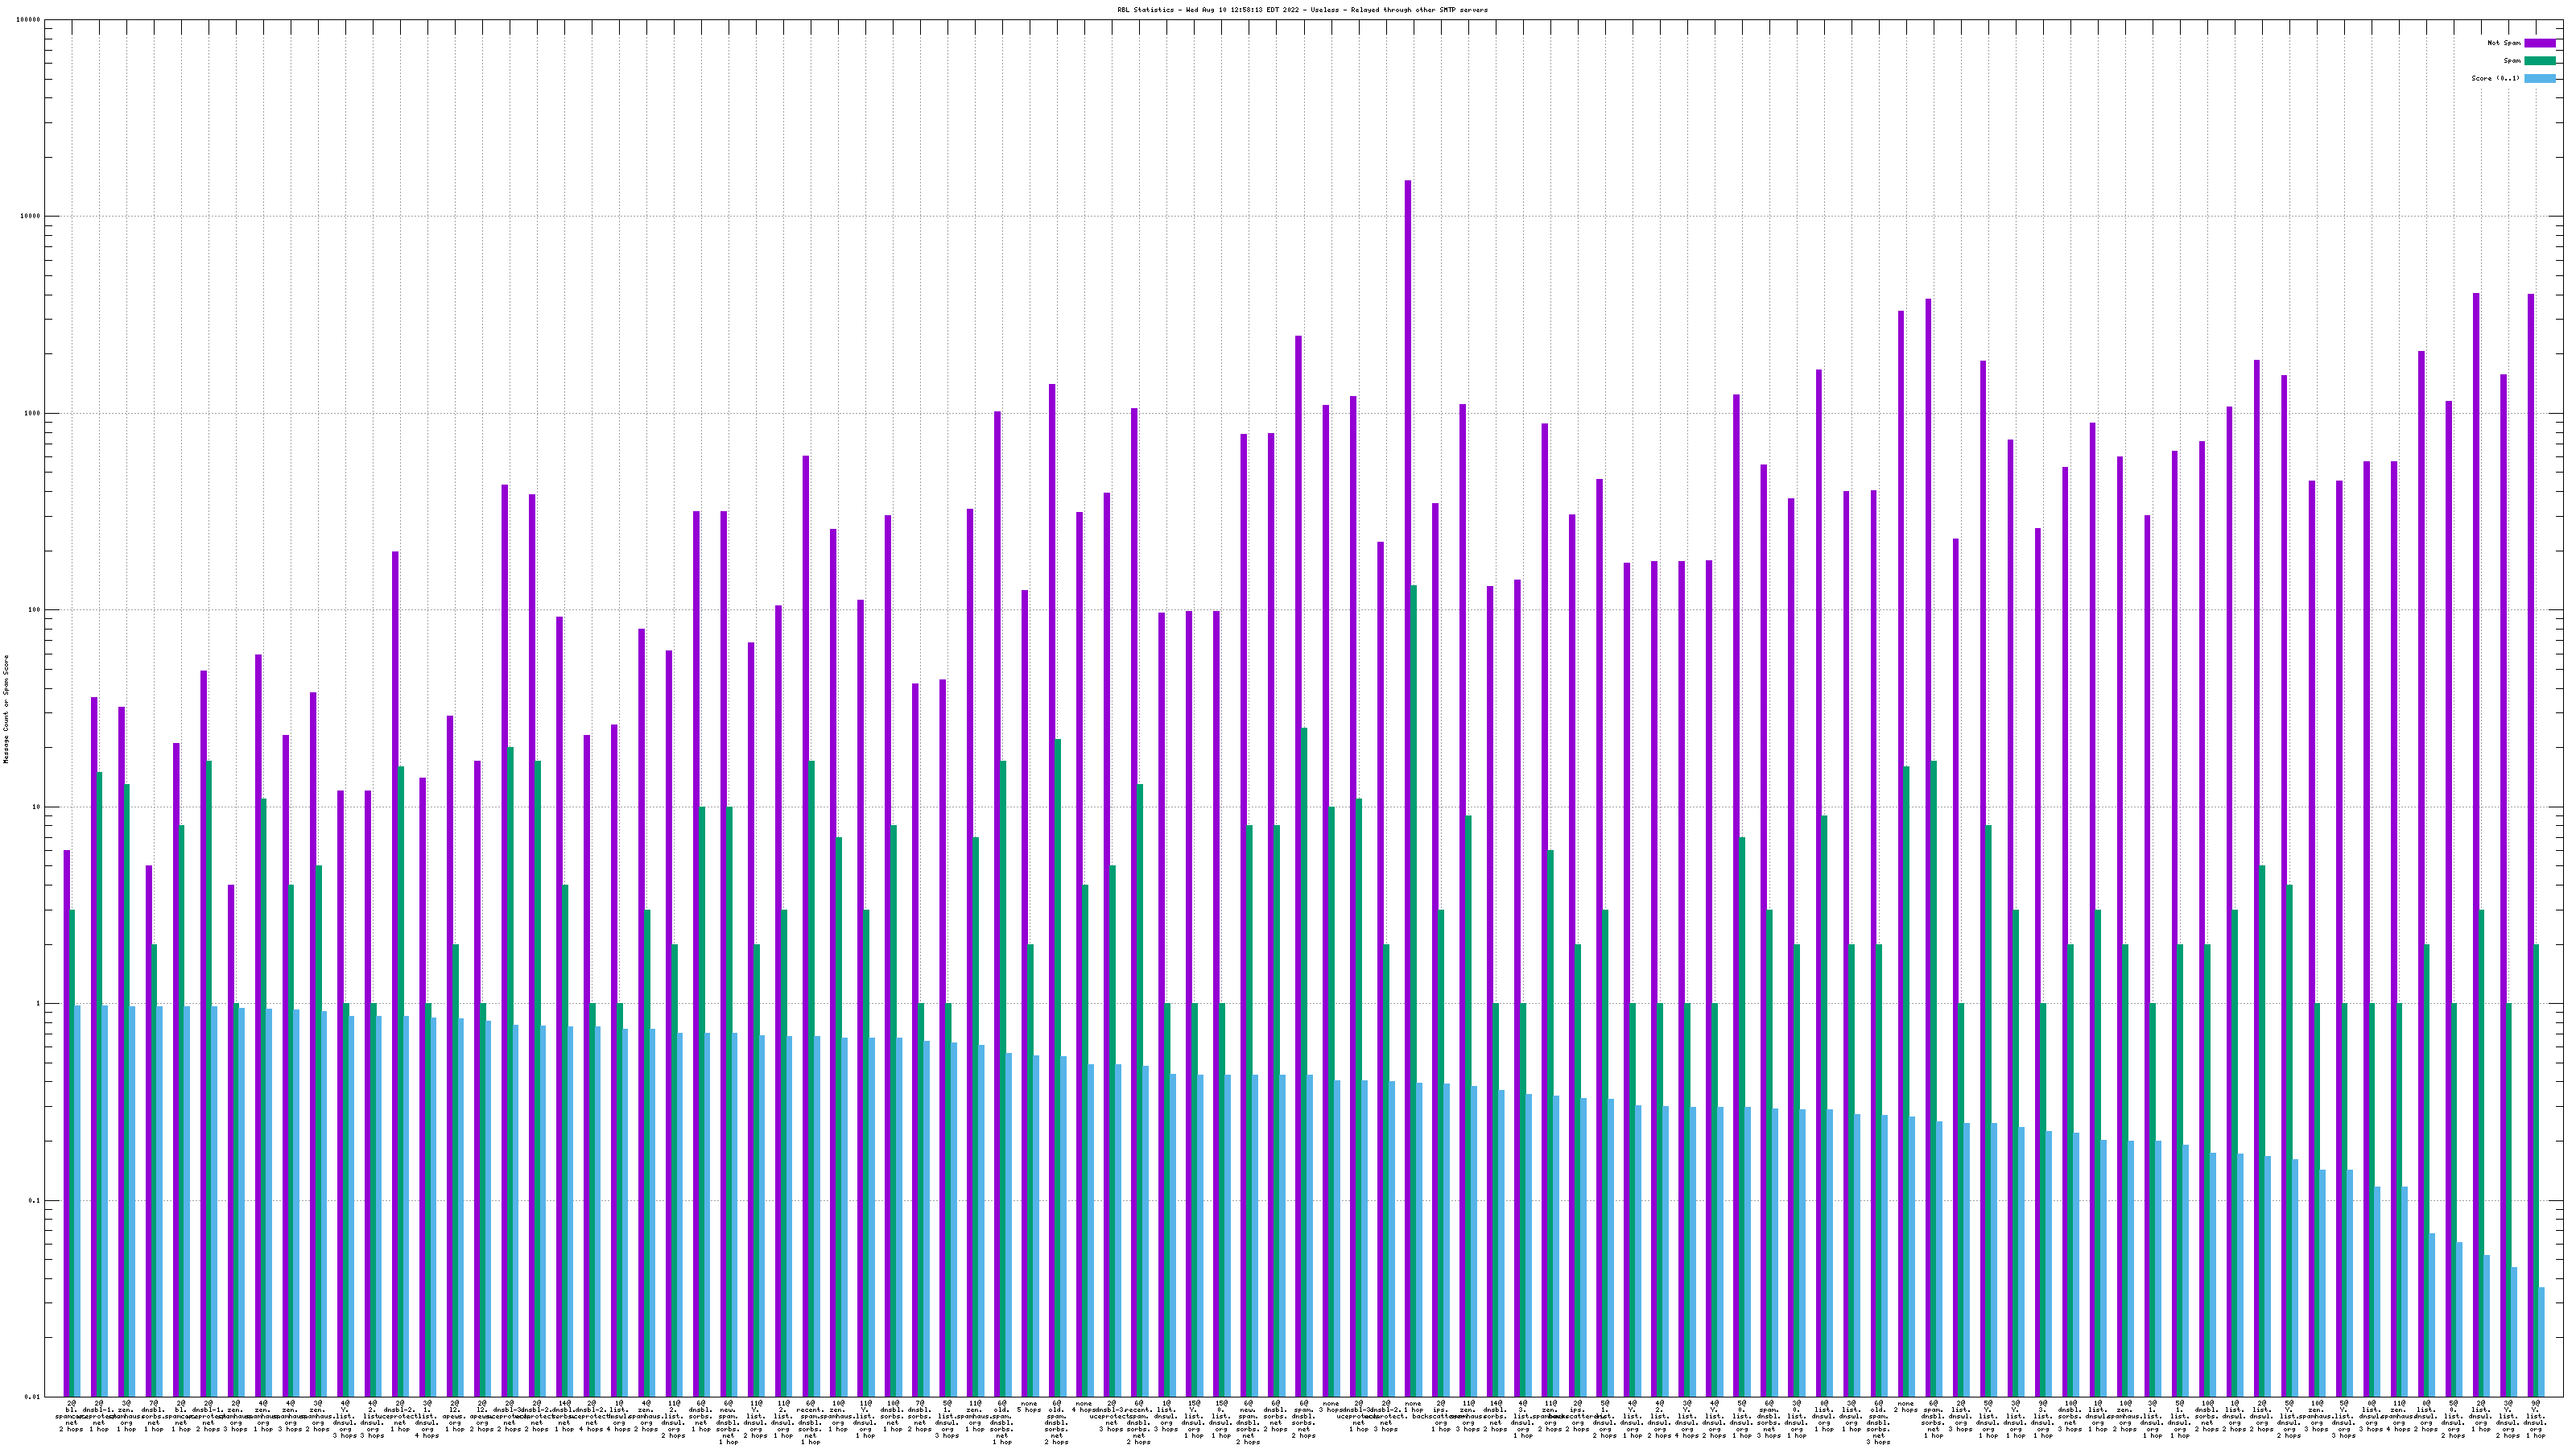This screenshot has height=1449, width=2576.
Task: Click the rotated 'Message Count or Spam Score' axis title
Action: tap(6, 709)
